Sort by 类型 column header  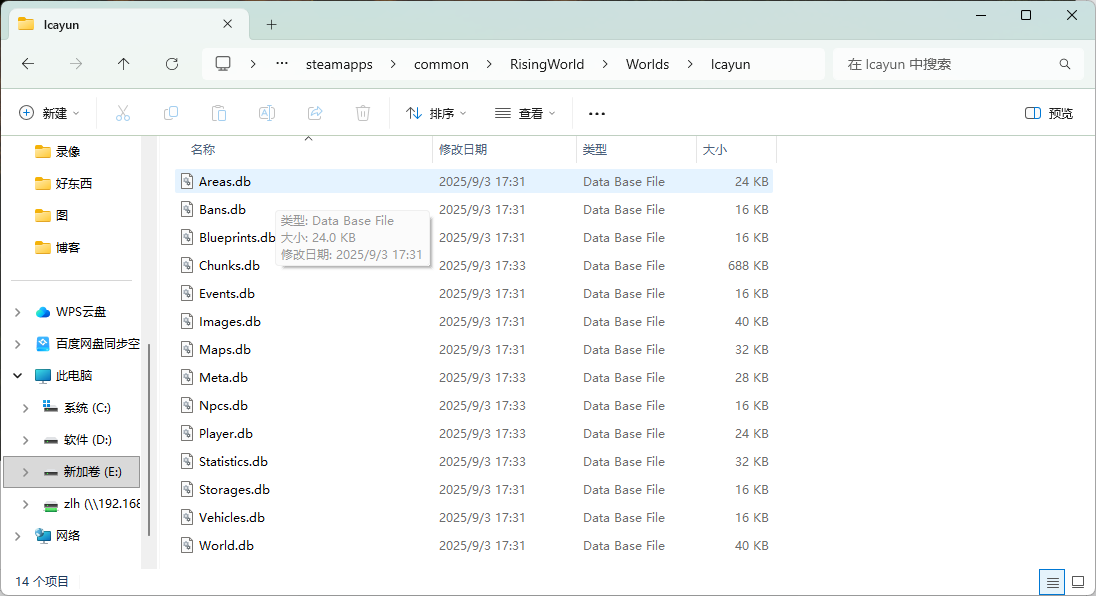pos(635,150)
